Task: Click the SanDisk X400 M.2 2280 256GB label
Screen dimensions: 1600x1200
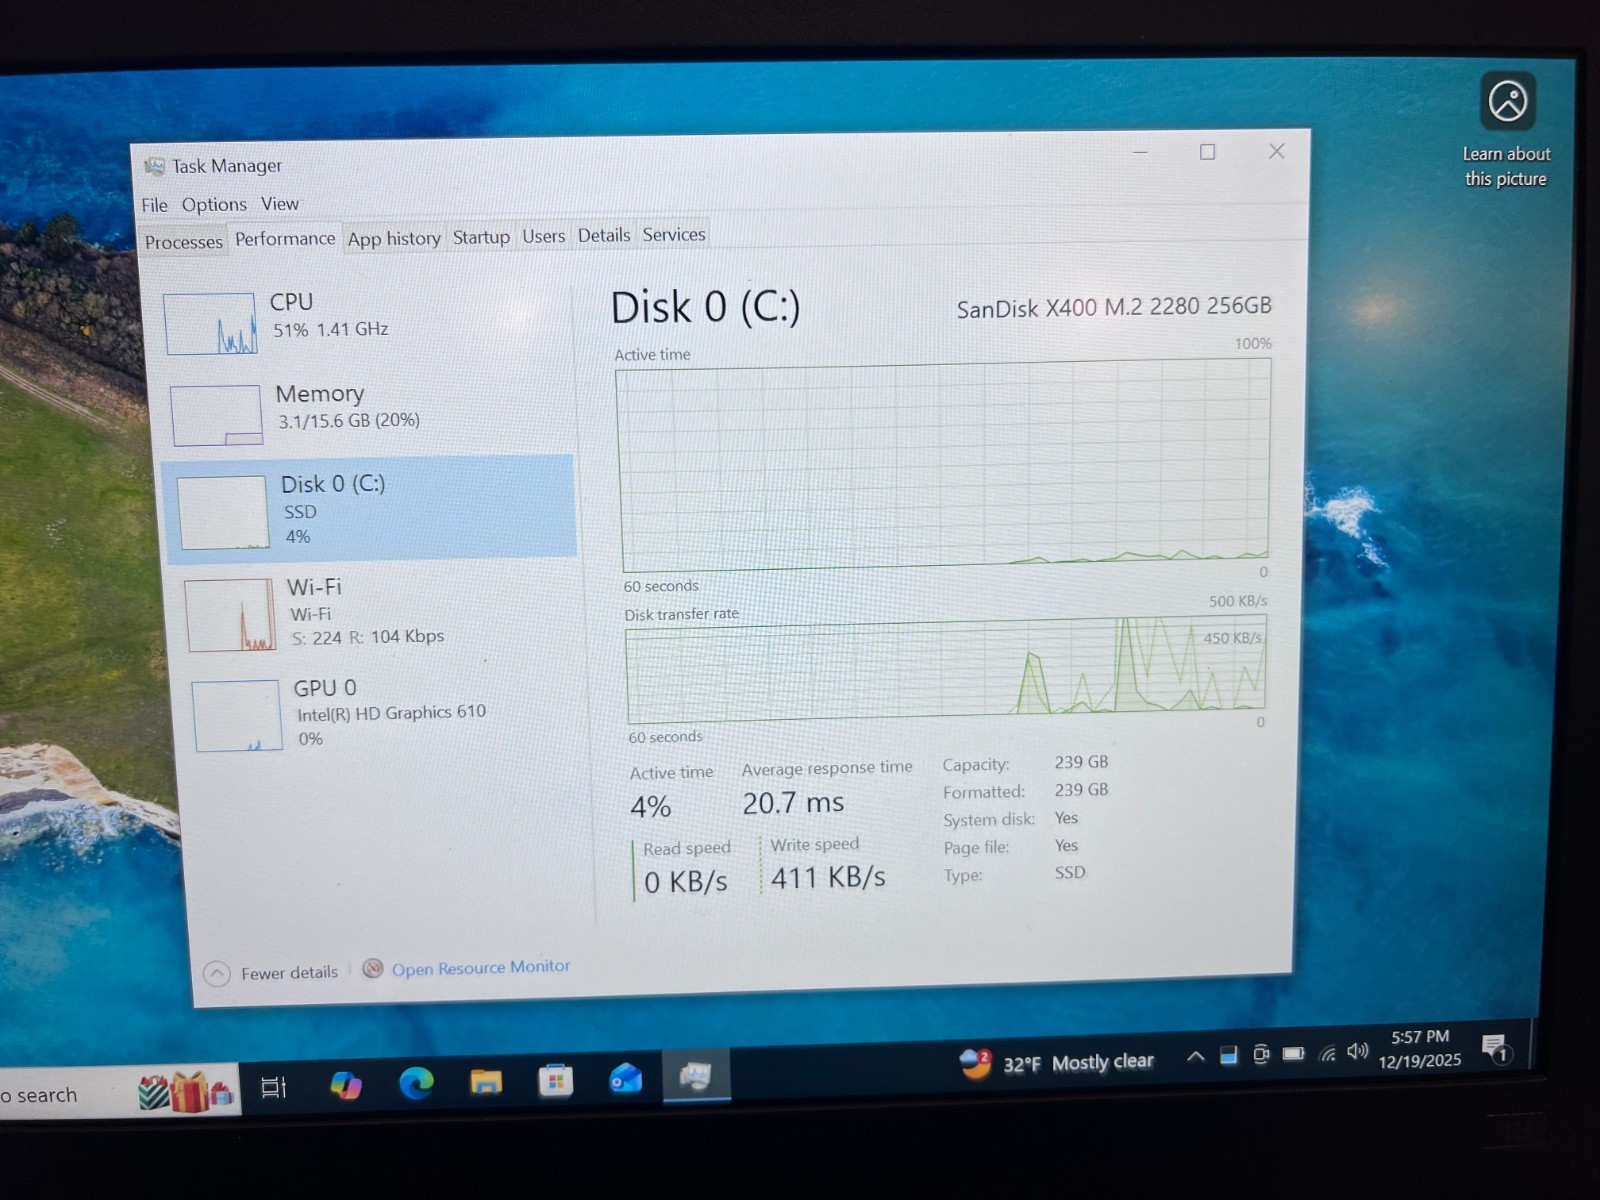Action: click(1114, 307)
